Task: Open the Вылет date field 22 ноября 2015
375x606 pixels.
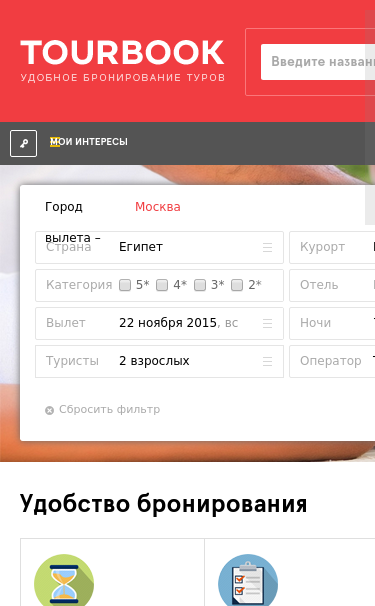Action: pyautogui.click(x=159, y=323)
